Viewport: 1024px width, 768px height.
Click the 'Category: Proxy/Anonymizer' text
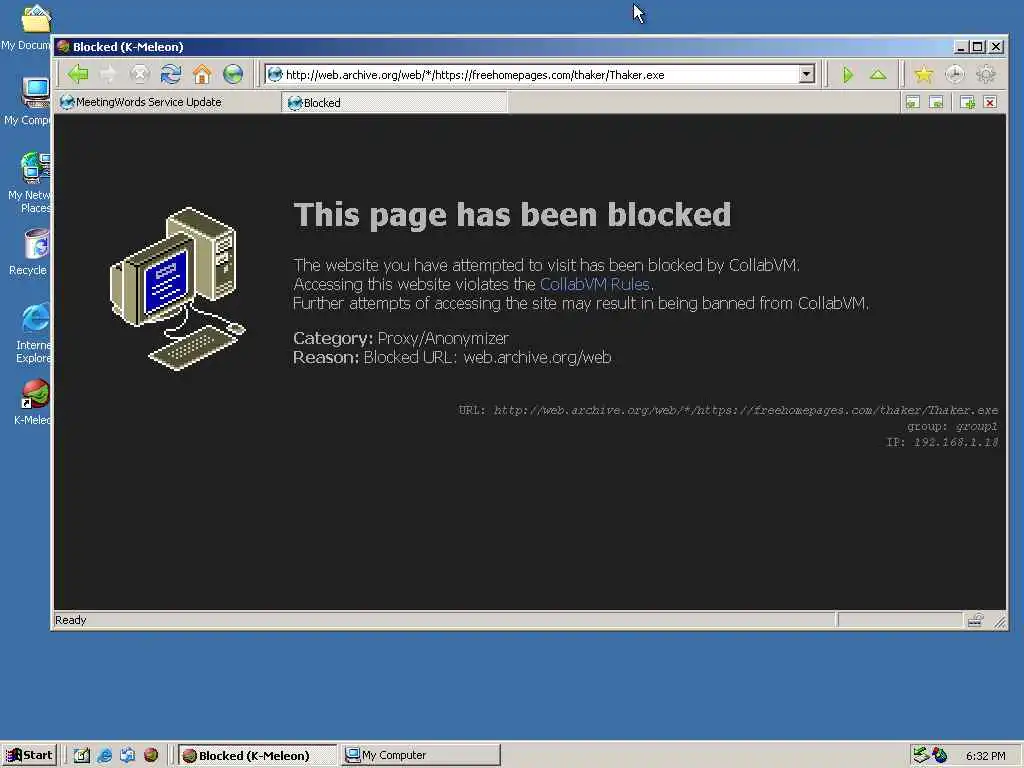(400, 338)
